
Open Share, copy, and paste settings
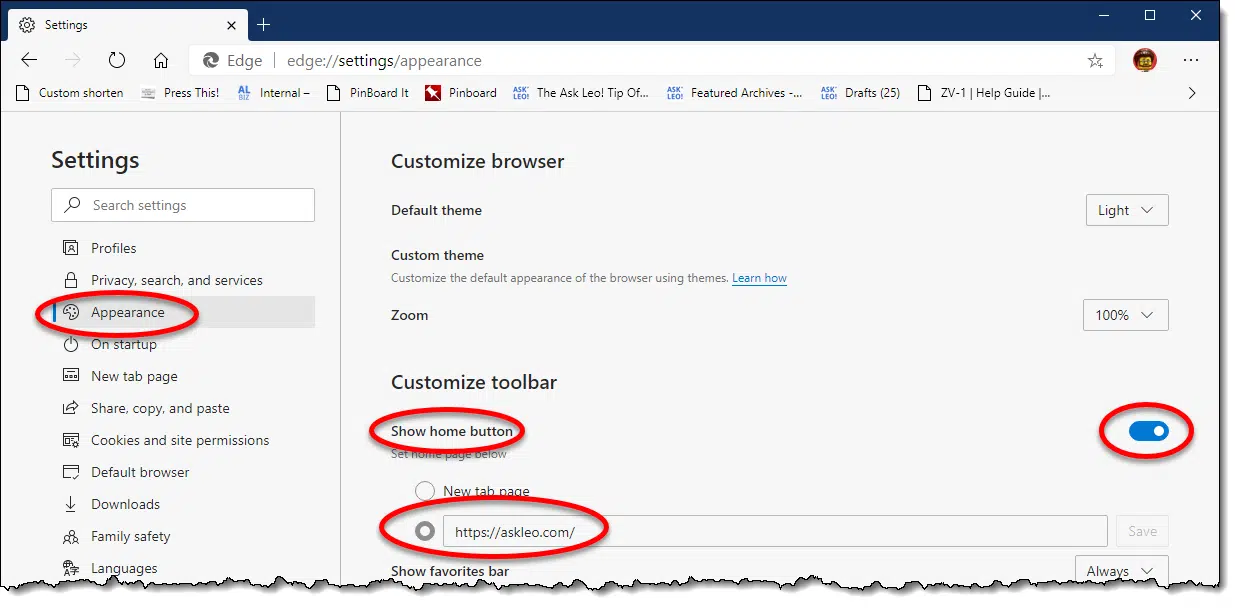click(184, 408)
